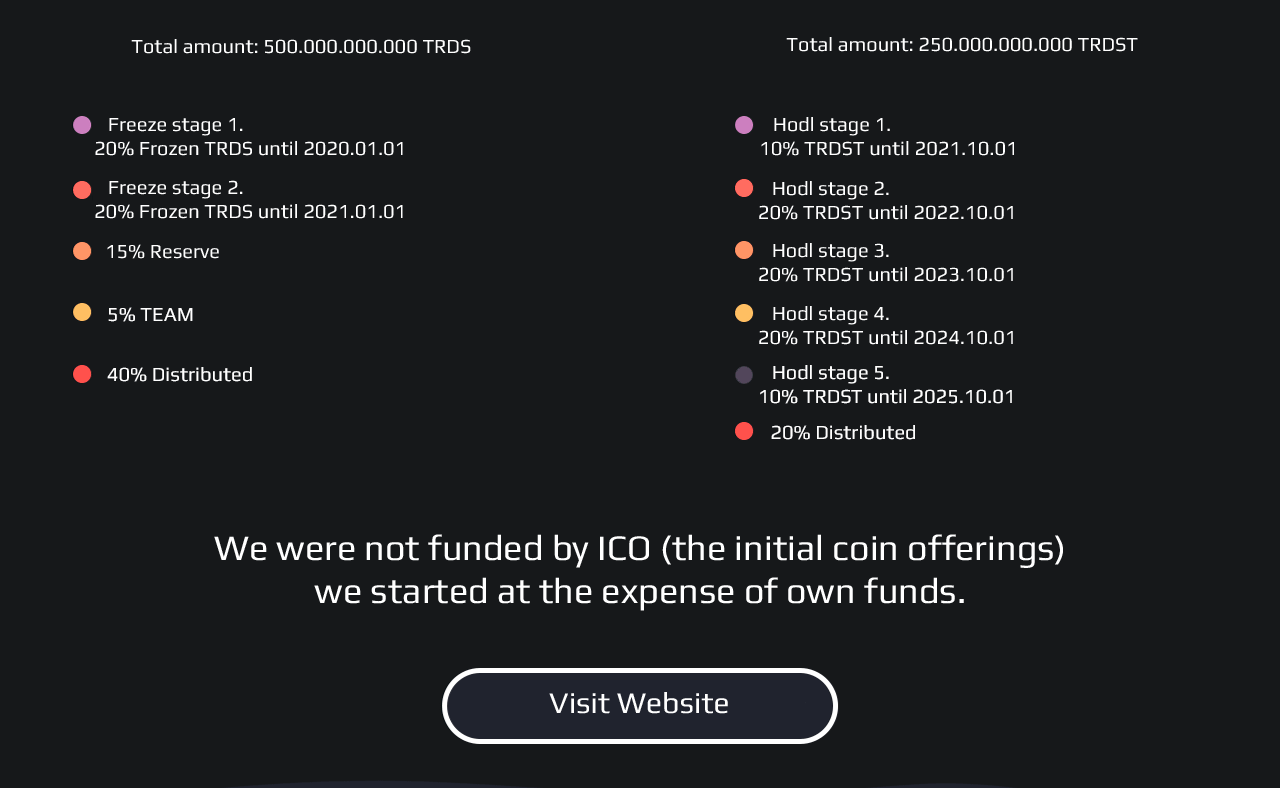Select the yellow dot next to 5% TEAM
Screen dimensions: 1280x788
coord(82,312)
